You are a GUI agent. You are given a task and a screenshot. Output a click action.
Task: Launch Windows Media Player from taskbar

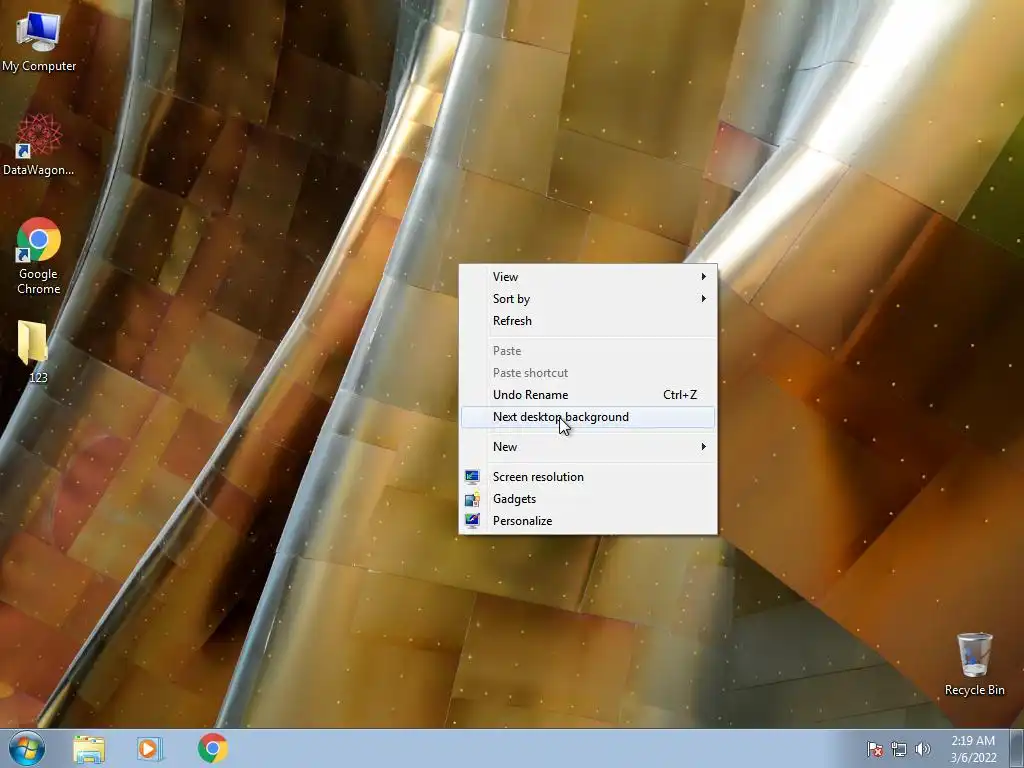150,749
